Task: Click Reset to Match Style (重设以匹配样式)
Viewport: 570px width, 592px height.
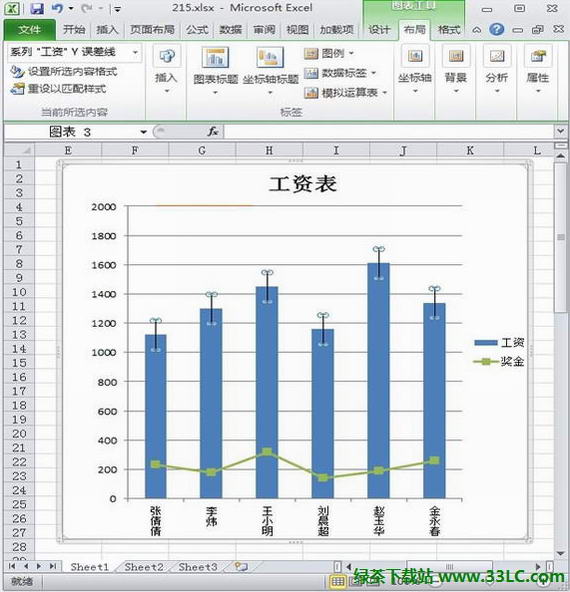Action: (x=59, y=89)
